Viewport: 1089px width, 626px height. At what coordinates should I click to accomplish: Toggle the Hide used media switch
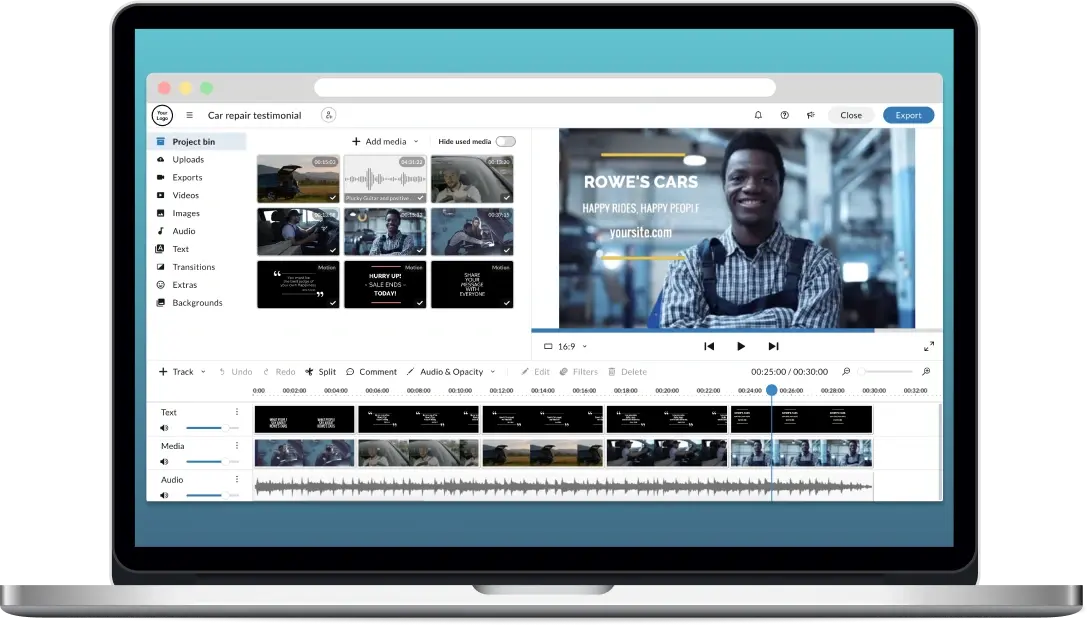click(504, 141)
